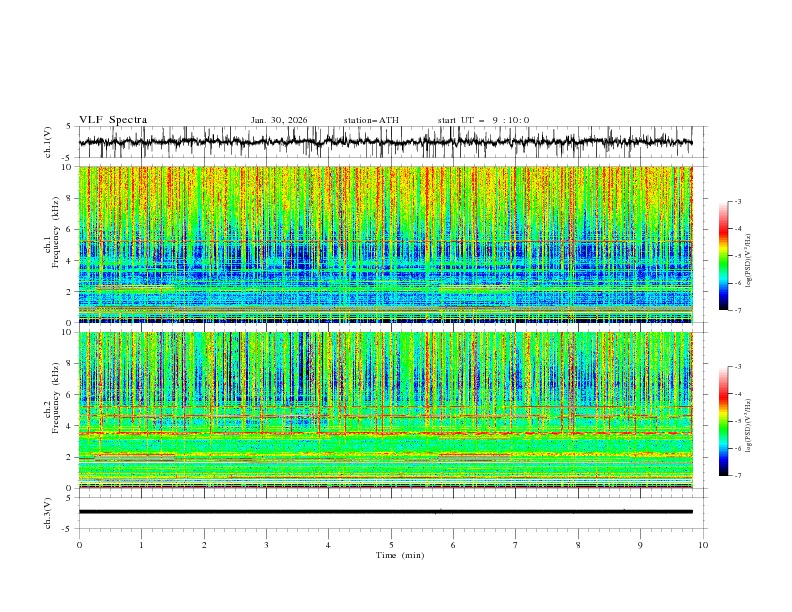Click the time axis tick label '5'
Image resolution: width=792 pixels, height=612 pixels.
point(391,545)
